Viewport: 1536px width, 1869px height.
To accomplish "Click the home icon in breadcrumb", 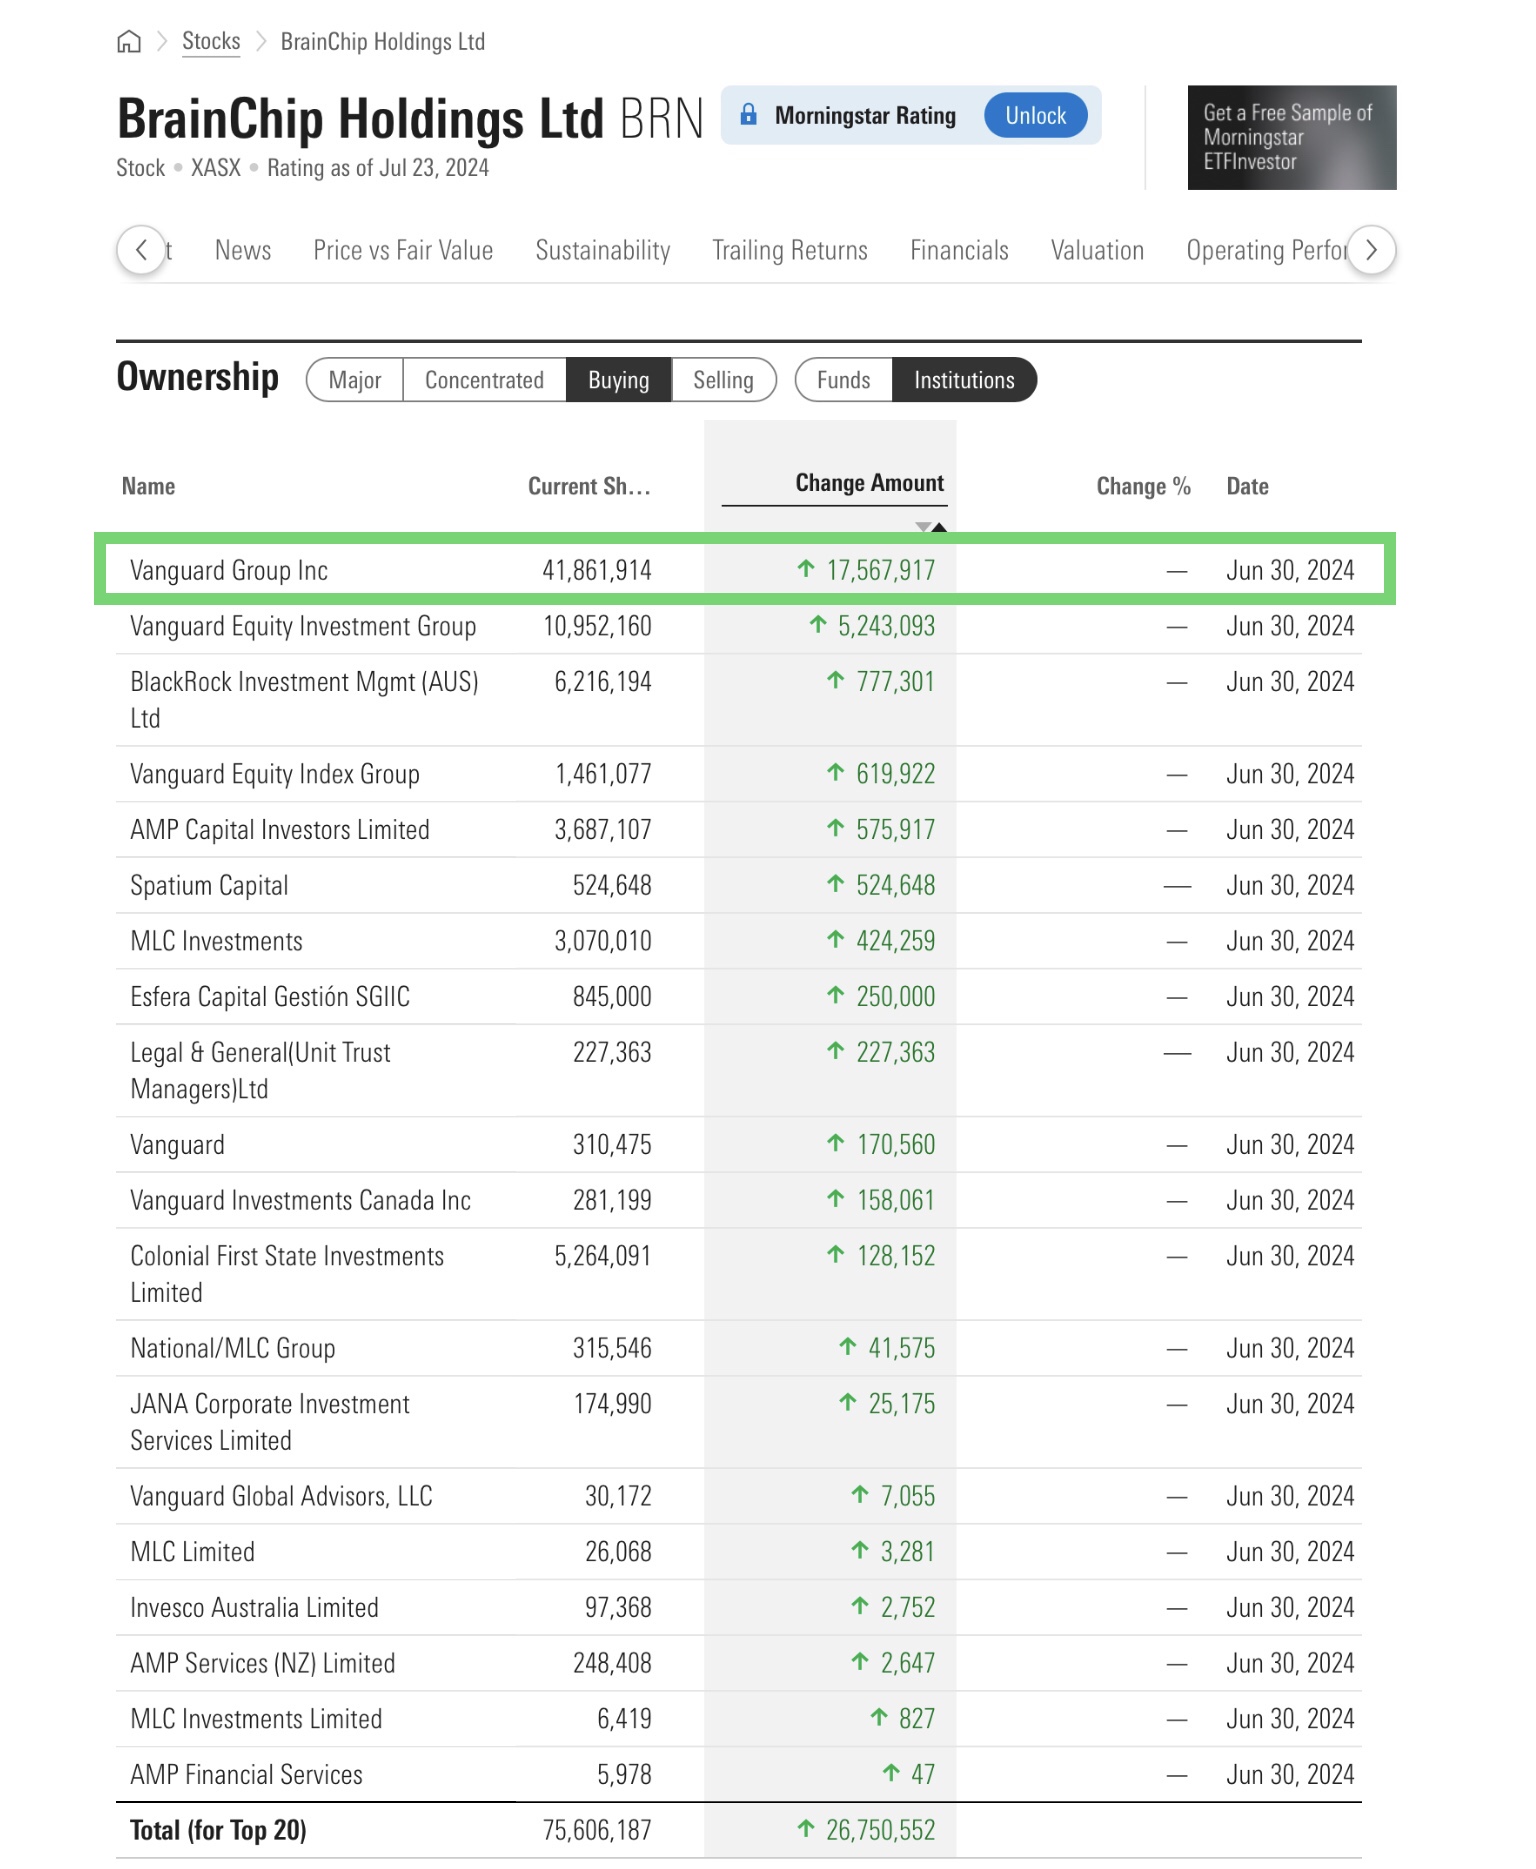I will [x=129, y=42].
